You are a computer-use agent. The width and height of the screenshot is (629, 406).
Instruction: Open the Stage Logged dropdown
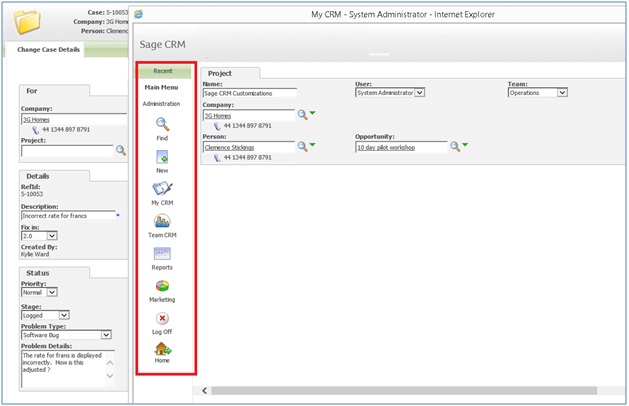(x=64, y=315)
